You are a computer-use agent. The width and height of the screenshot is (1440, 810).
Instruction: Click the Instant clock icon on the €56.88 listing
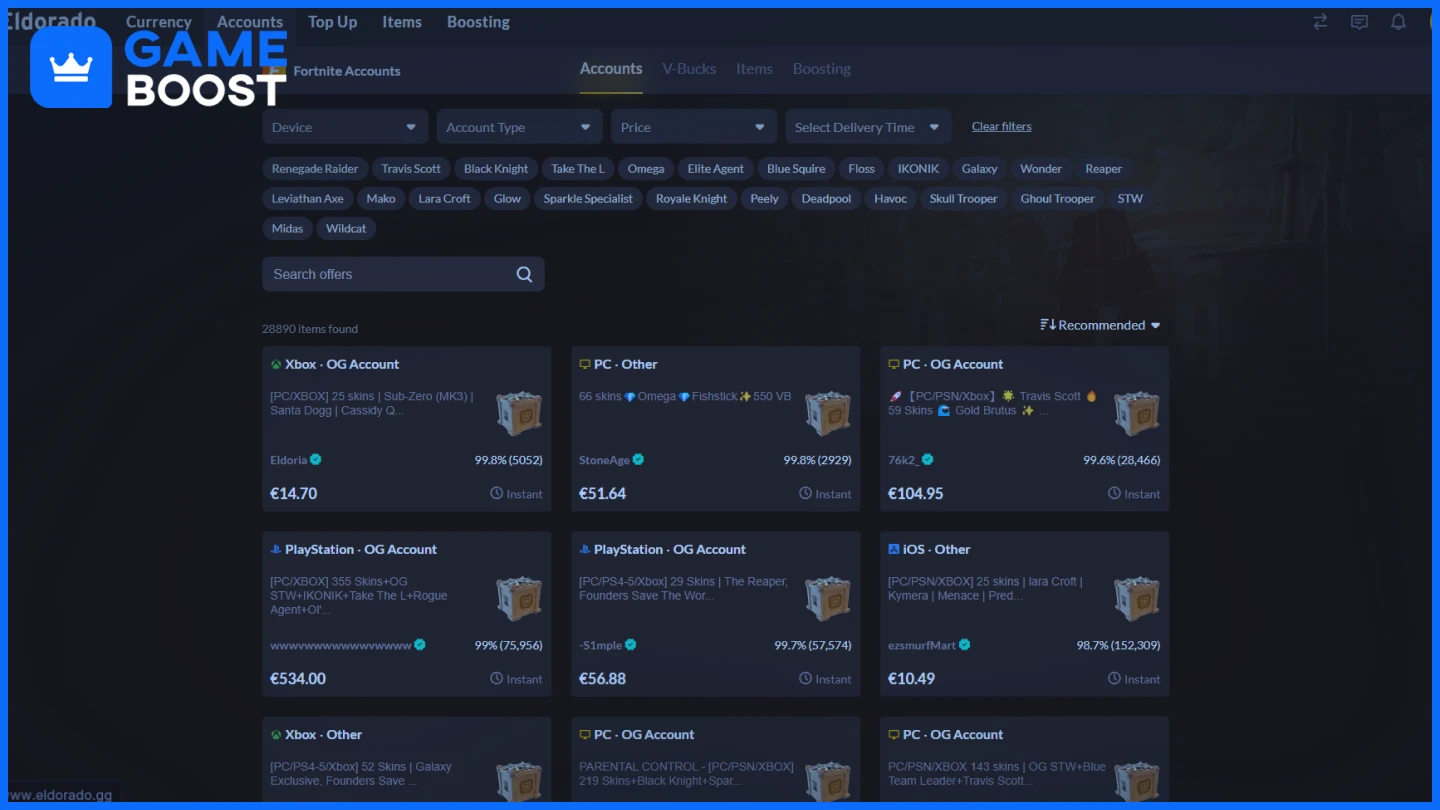pyautogui.click(x=805, y=678)
